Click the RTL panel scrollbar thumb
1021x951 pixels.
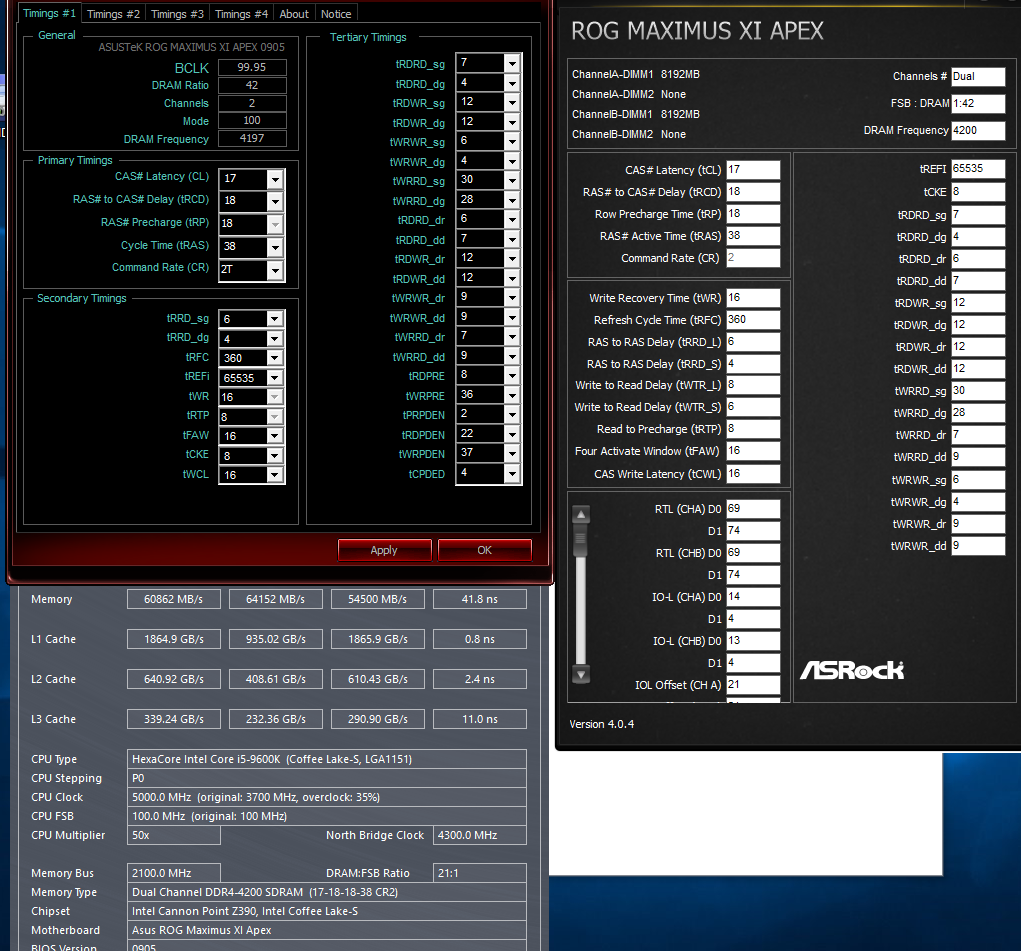coord(581,540)
